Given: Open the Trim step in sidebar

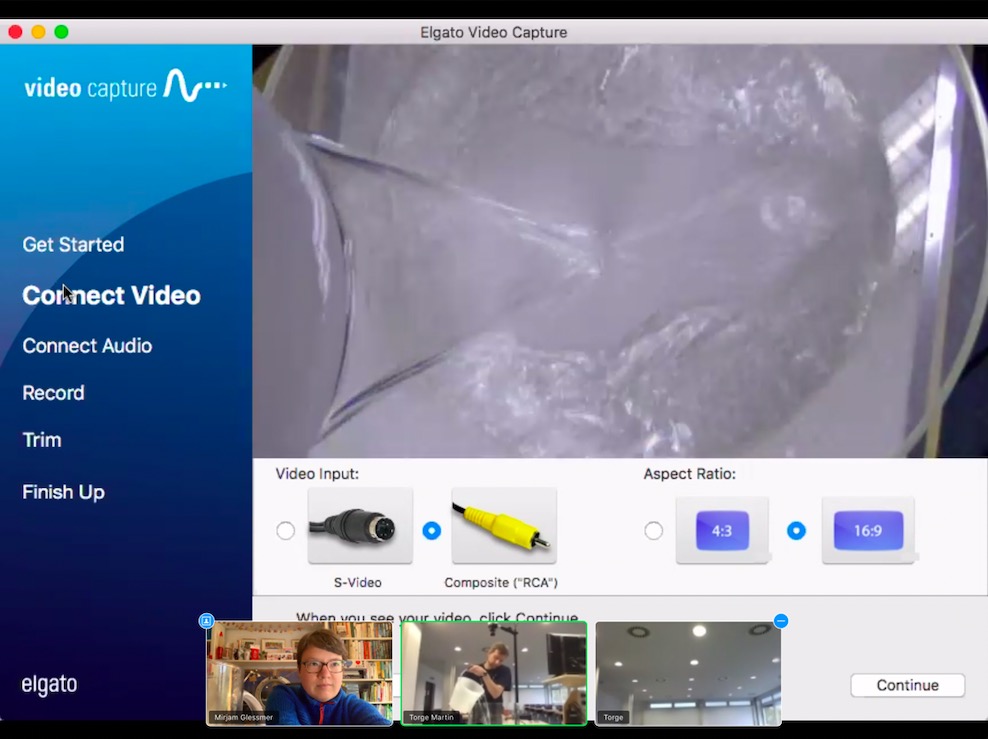Looking at the screenshot, I should [x=42, y=440].
